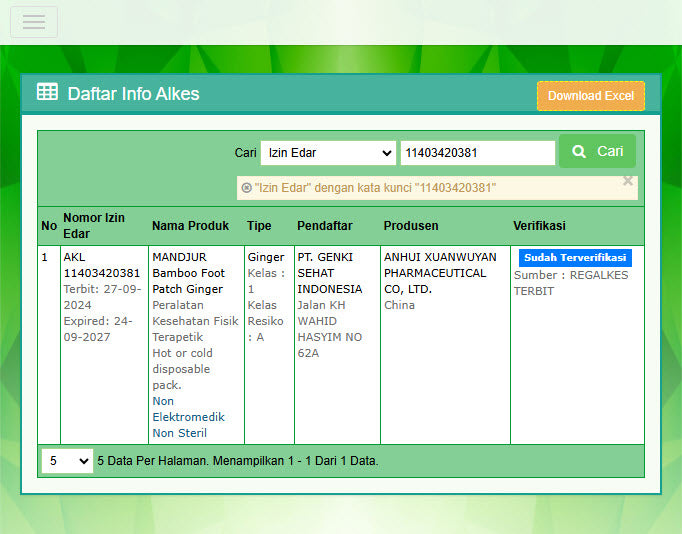Viewport: 682px width, 534px height.
Task: Focus the keyword field containing 11403420381
Action: pyautogui.click(x=477, y=153)
